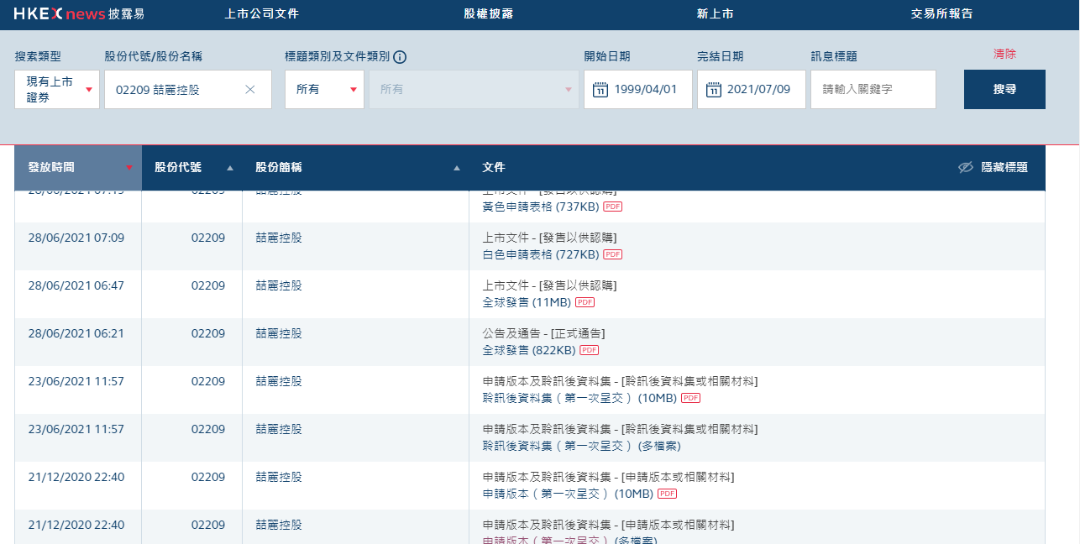Click the info icon beside 標題類別及文件類別
This screenshot has width=1080, height=544.
pyautogui.click(x=399, y=57)
